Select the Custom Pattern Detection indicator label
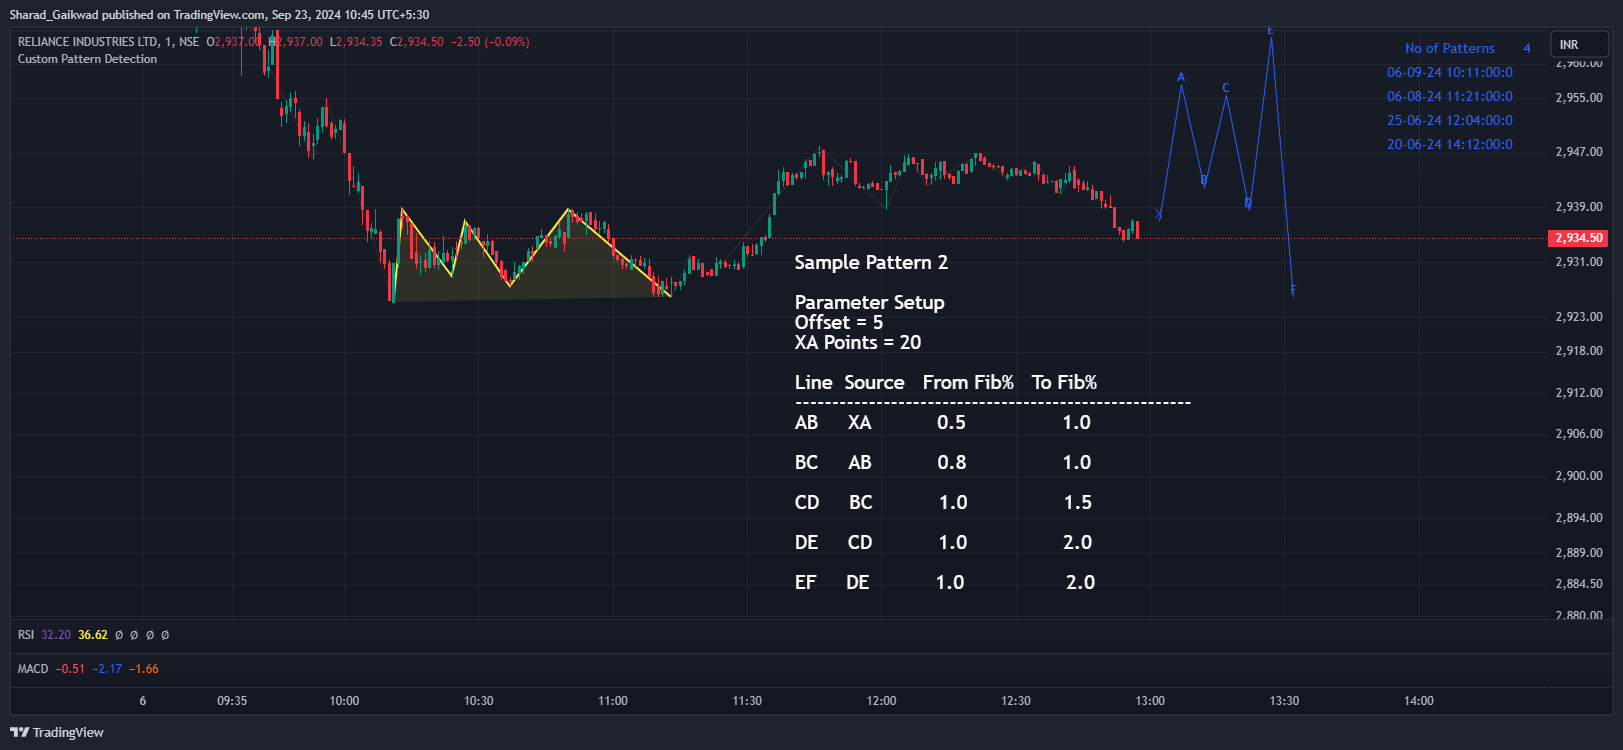The height and width of the screenshot is (750, 1623). coord(87,59)
